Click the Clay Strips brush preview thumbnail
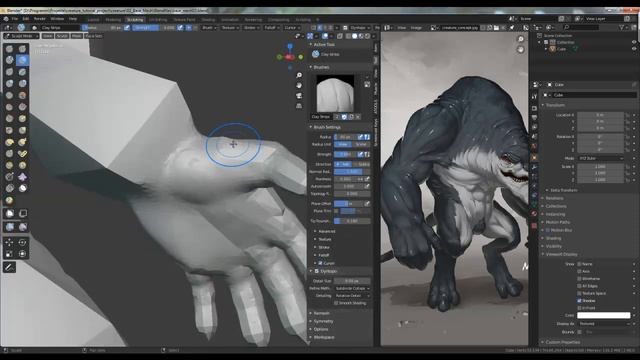Screen dimensions: 640x360 tap(335, 93)
